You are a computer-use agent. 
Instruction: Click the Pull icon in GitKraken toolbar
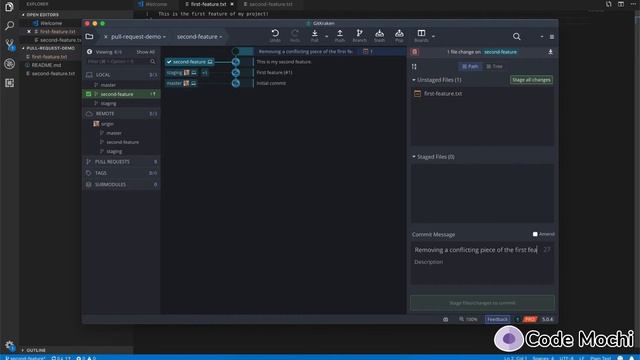point(315,33)
